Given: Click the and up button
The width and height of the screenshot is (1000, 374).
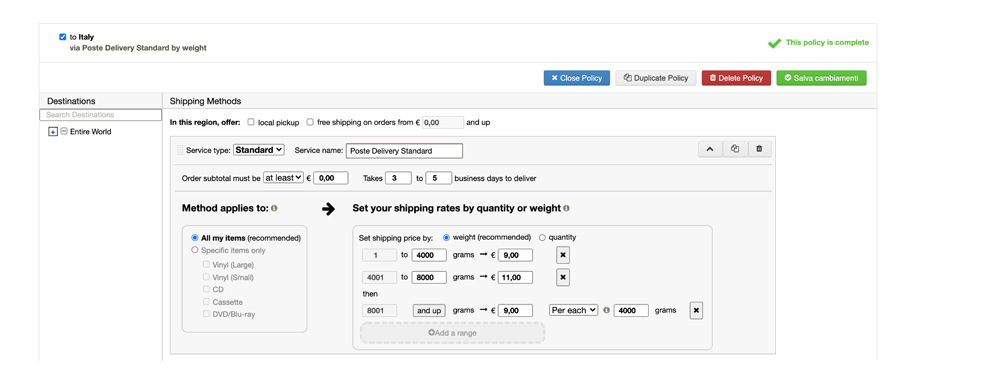Looking at the screenshot, I should tap(429, 311).
